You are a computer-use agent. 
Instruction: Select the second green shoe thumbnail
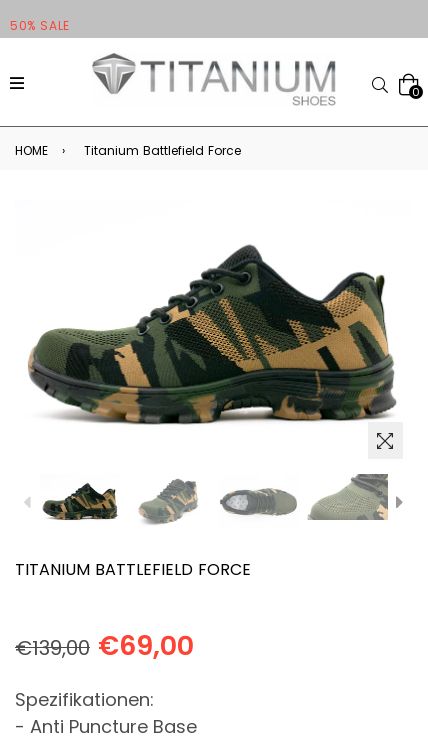click(x=168, y=500)
